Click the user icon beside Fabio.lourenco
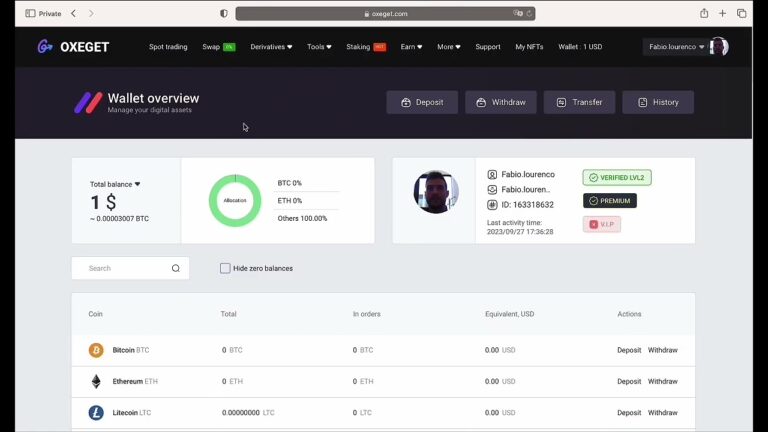This screenshot has height=432, width=768. [x=492, y=174]
